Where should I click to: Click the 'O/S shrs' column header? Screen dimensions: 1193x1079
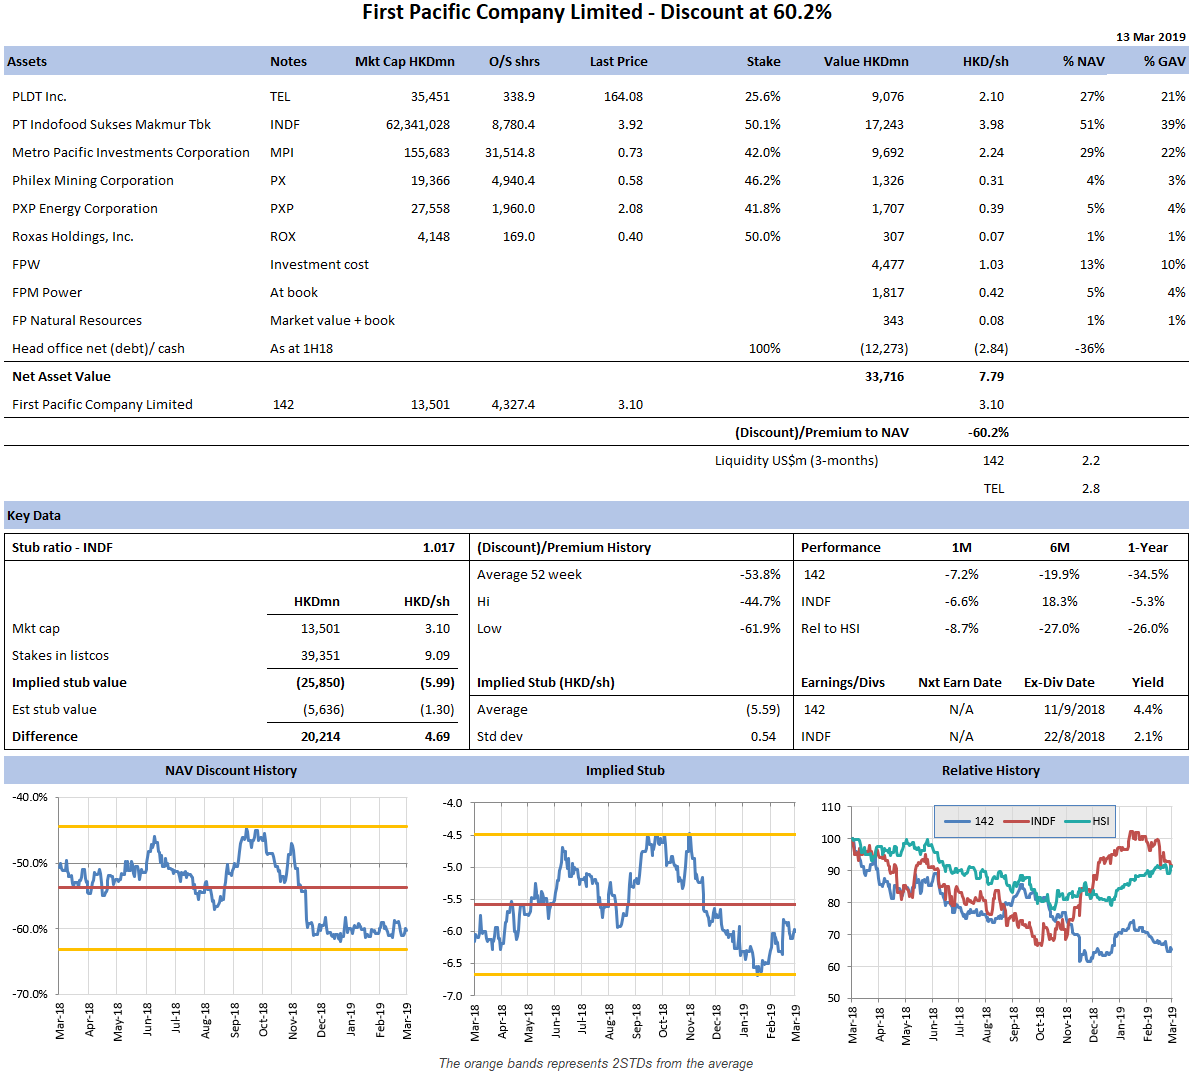coord(514,62)
